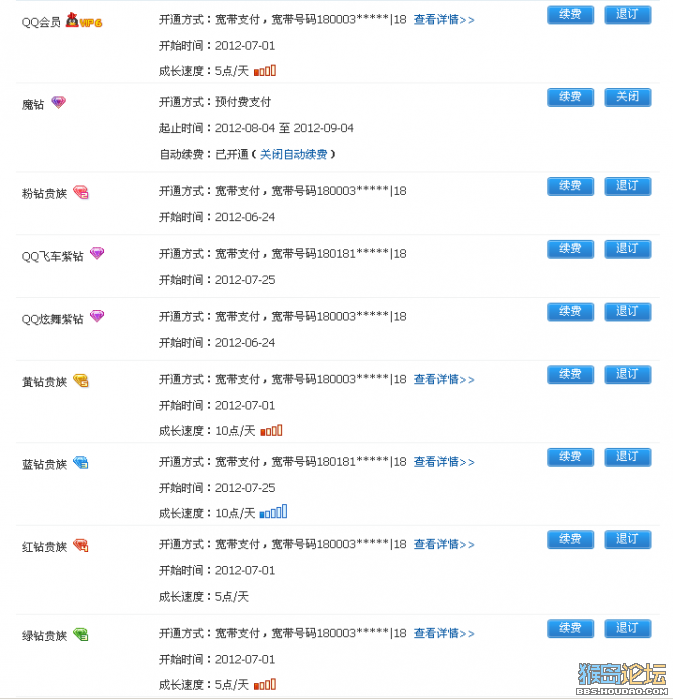The width and height of the screenshot is (673, 700).
Task: Unsubscribe QQ会员 with 退订 button
Action: click(627, 15)
